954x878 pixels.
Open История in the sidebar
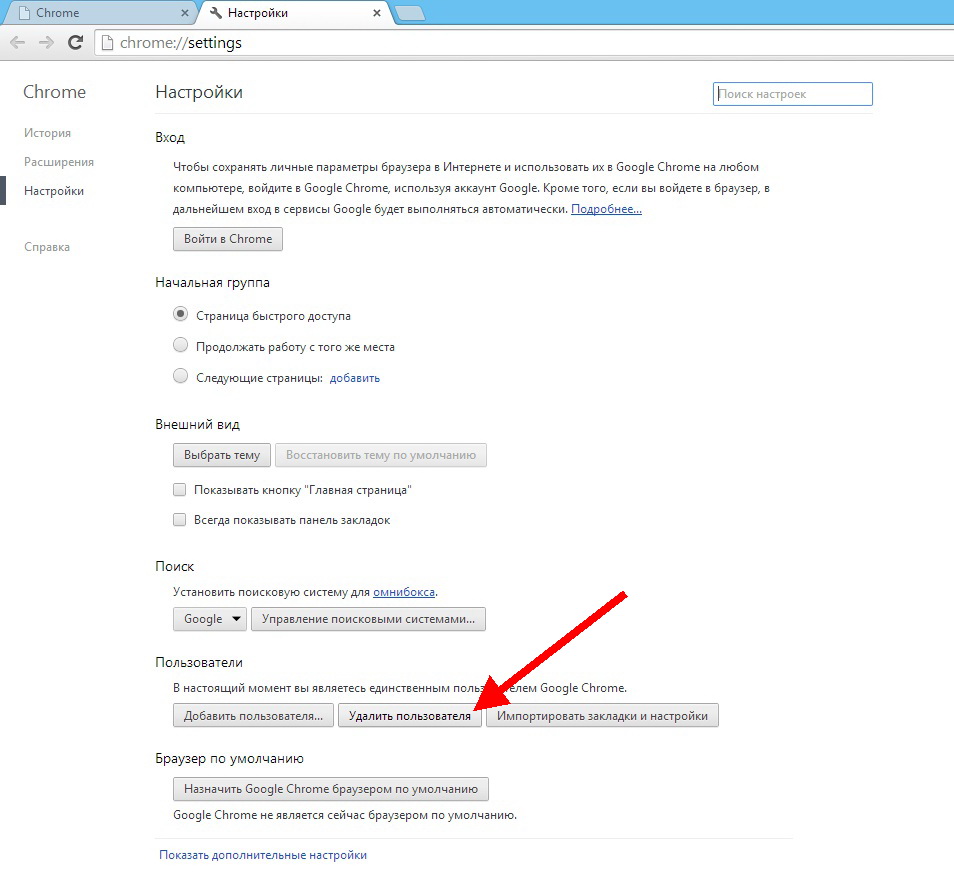pyautogui.click(x=47, y=132)
